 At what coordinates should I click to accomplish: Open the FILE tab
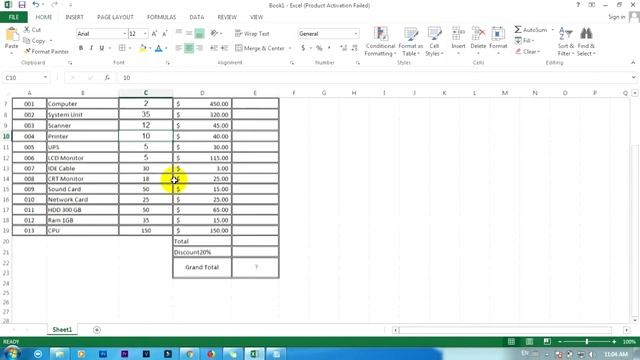point(13,17)
